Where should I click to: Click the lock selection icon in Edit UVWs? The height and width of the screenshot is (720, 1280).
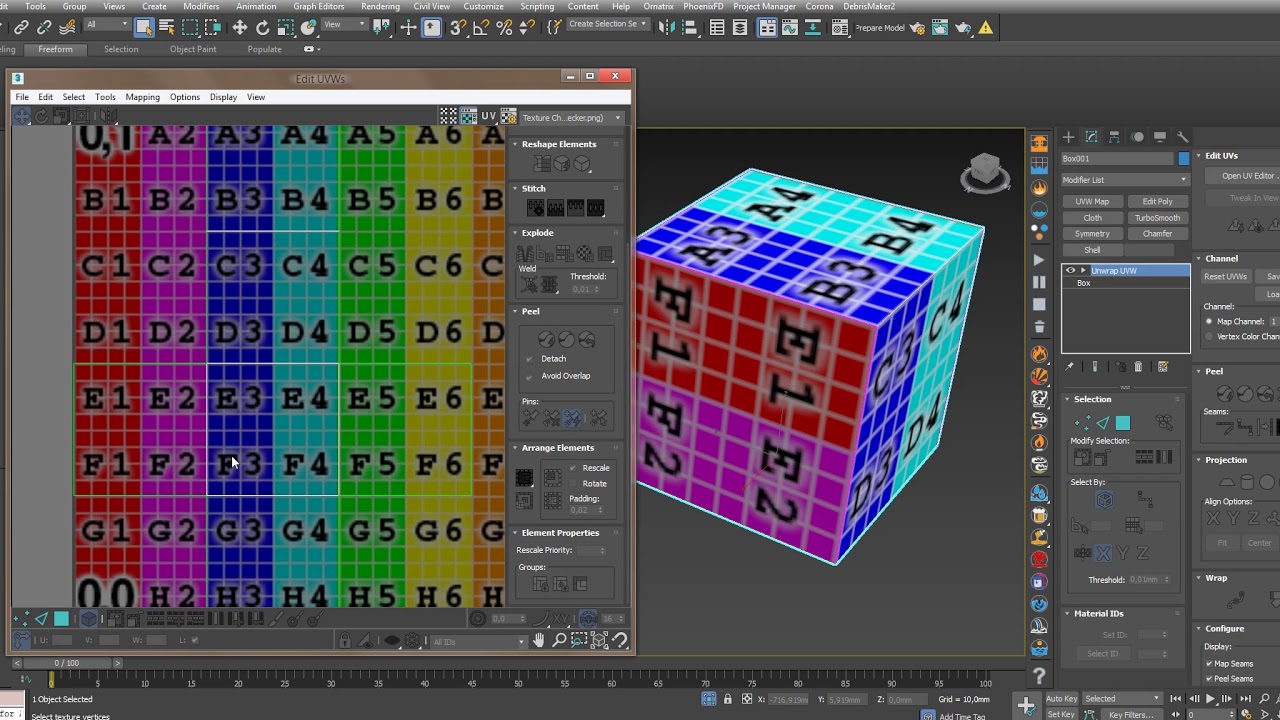point(344,641)
